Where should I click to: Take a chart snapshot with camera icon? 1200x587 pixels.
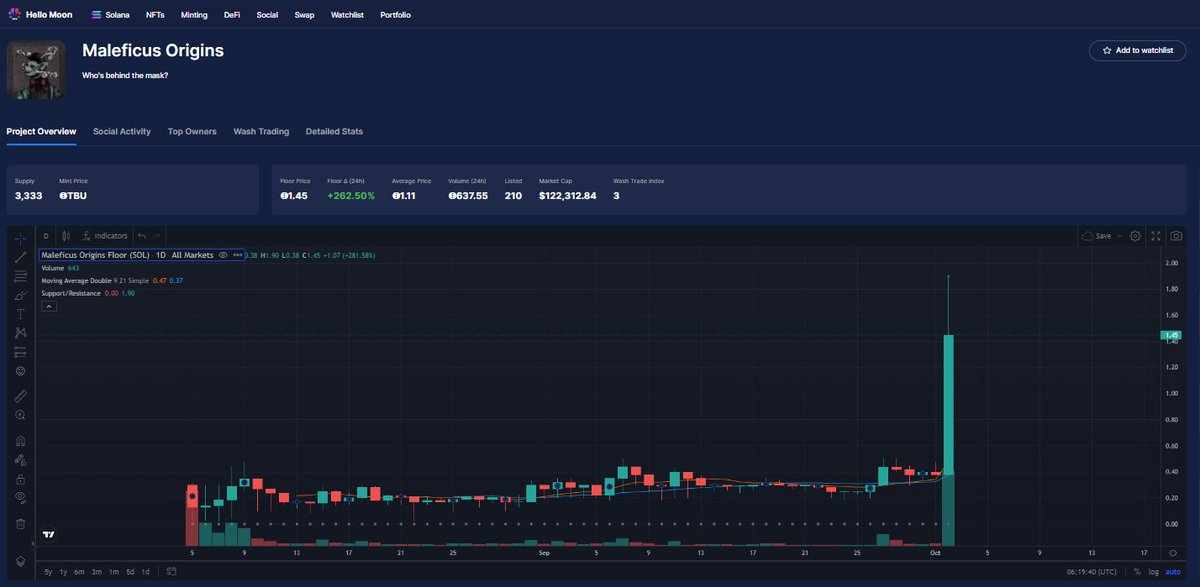1176,236
